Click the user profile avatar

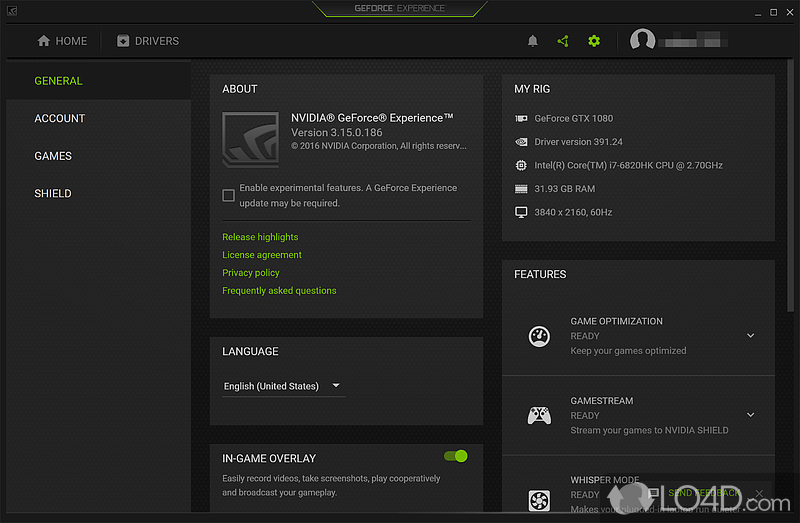pos(642,40)
